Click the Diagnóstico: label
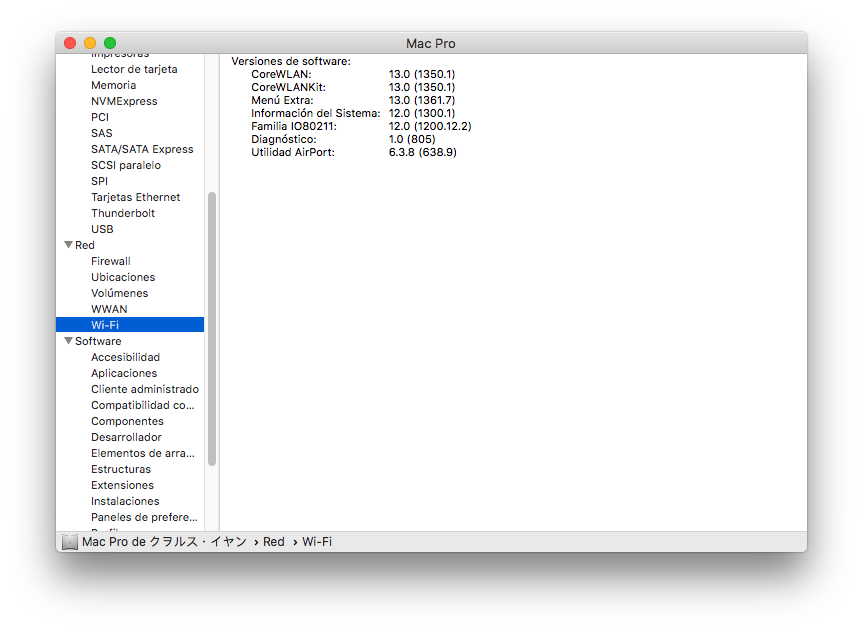Image resolution: width=863 pixels, height=632 pixels. (x=284, y=139)
